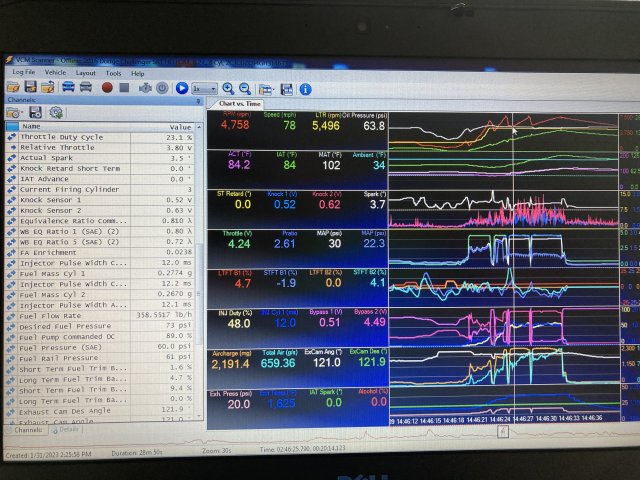640x480 pixels.
Task: Click the Desired Fuel Pressure row icon
Action: [x=11, y=327]
